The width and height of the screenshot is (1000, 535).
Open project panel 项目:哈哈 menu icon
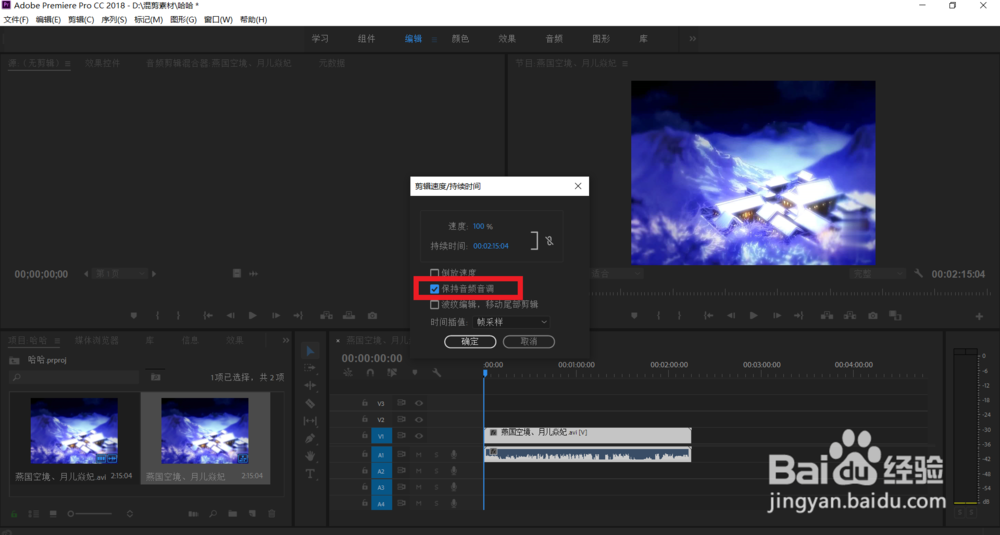pyautogui.click(x=57, y=341)
